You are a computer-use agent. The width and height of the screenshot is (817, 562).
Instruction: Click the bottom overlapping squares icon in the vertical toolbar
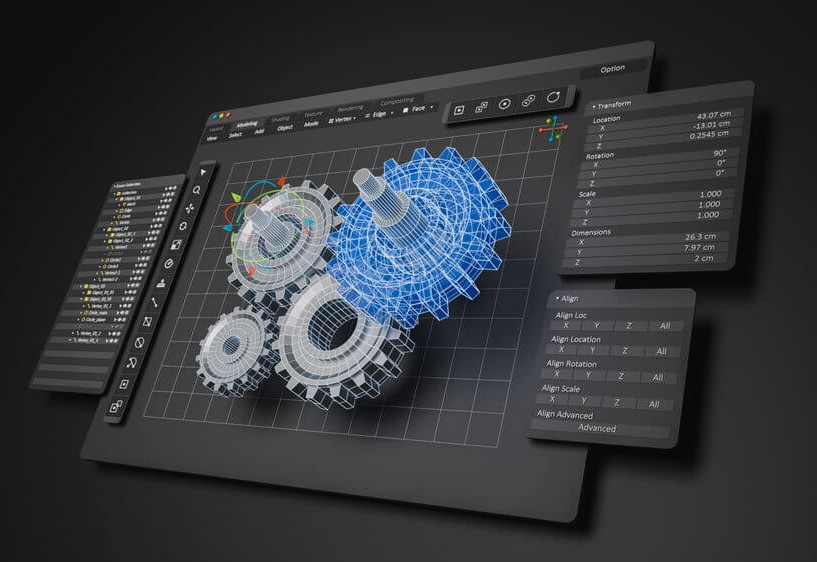(x=116, y=406)
